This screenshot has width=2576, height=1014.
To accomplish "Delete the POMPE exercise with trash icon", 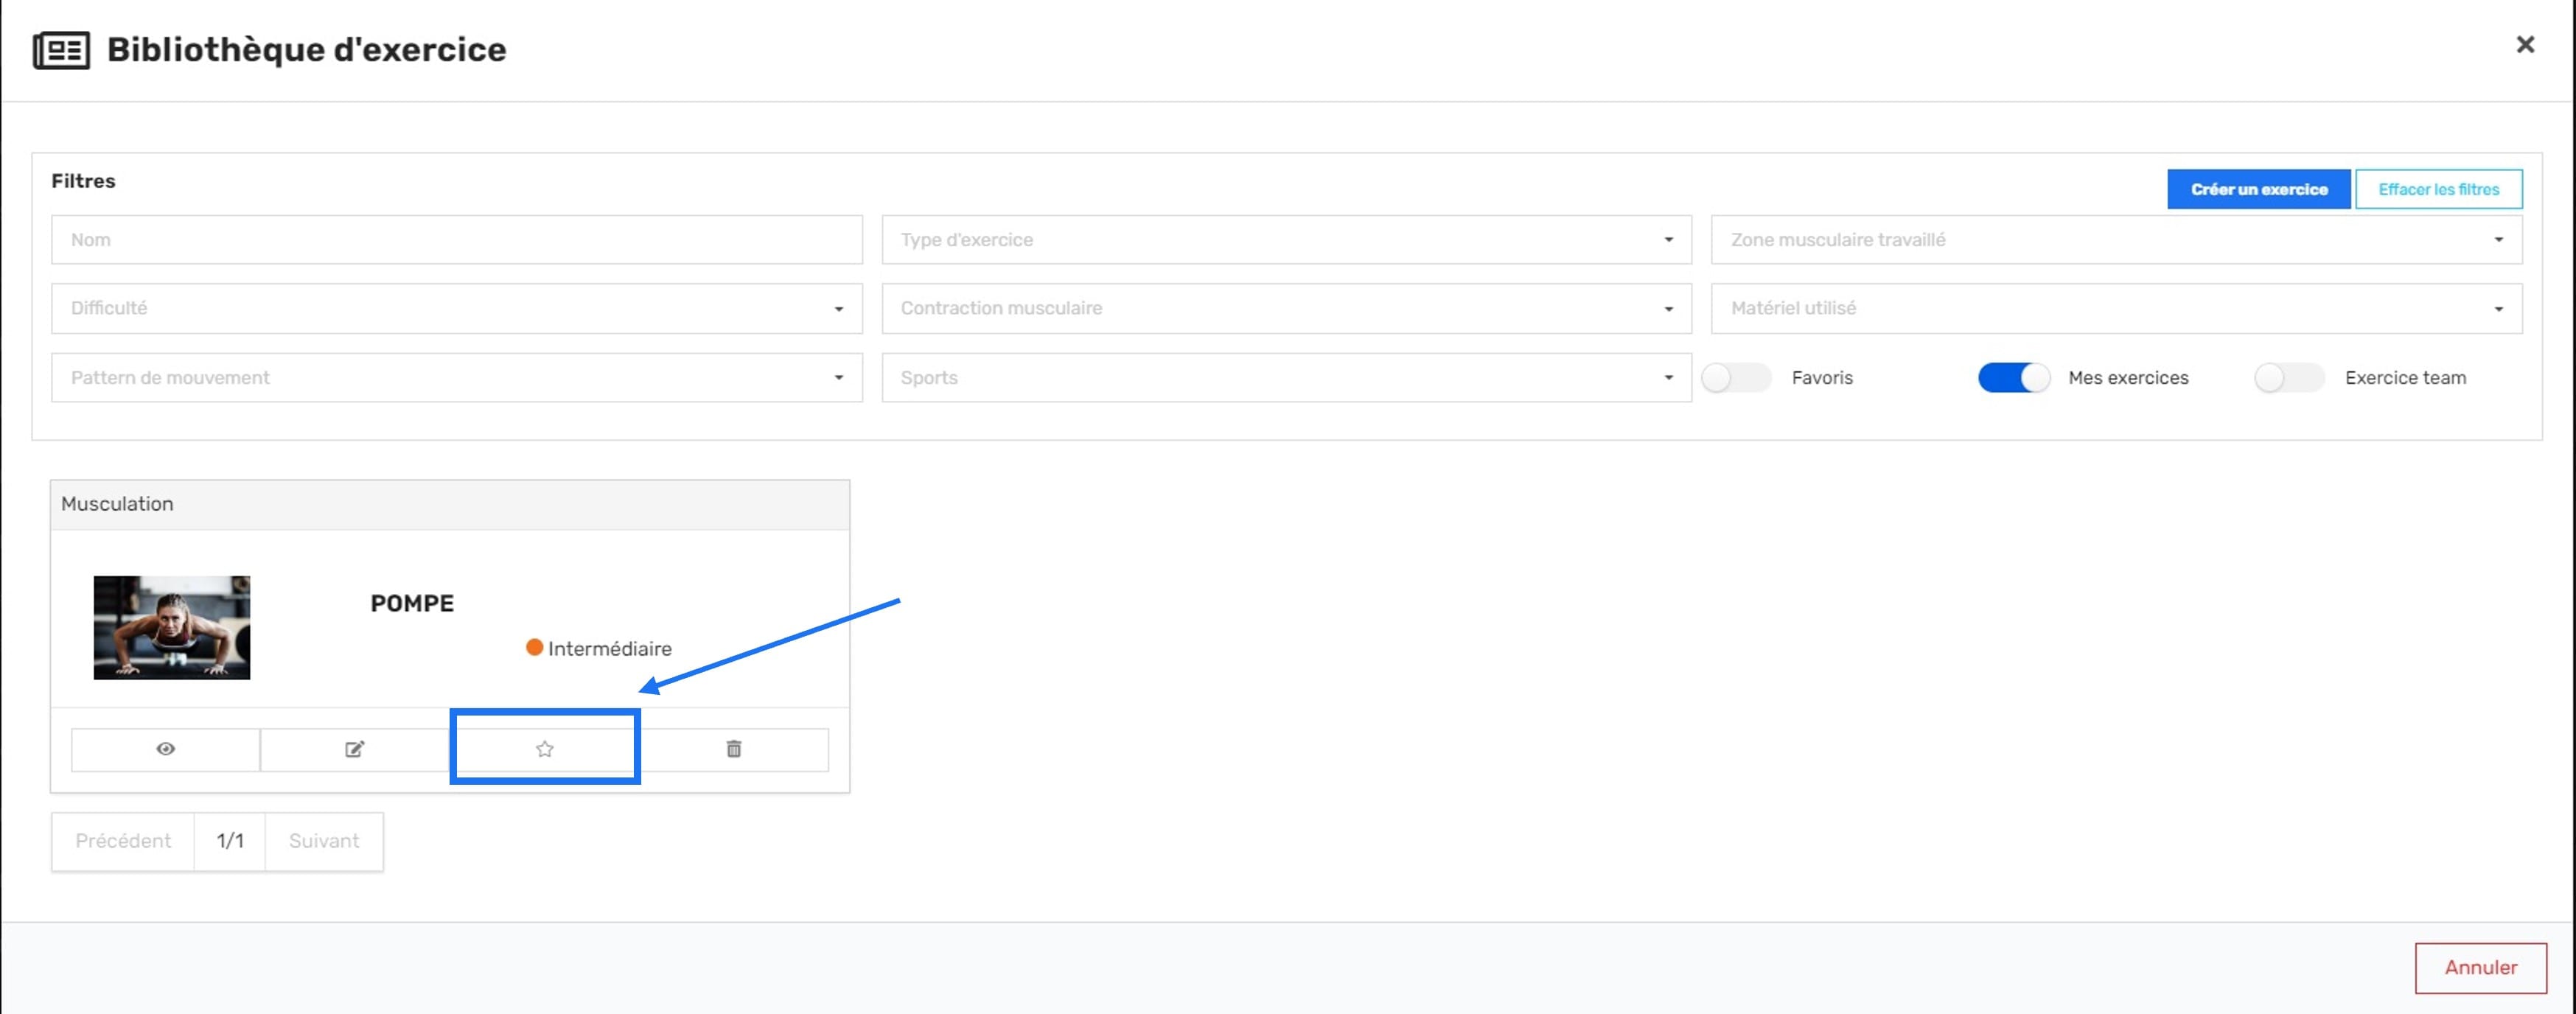I will pyautogui.click(x=733, y=749).
